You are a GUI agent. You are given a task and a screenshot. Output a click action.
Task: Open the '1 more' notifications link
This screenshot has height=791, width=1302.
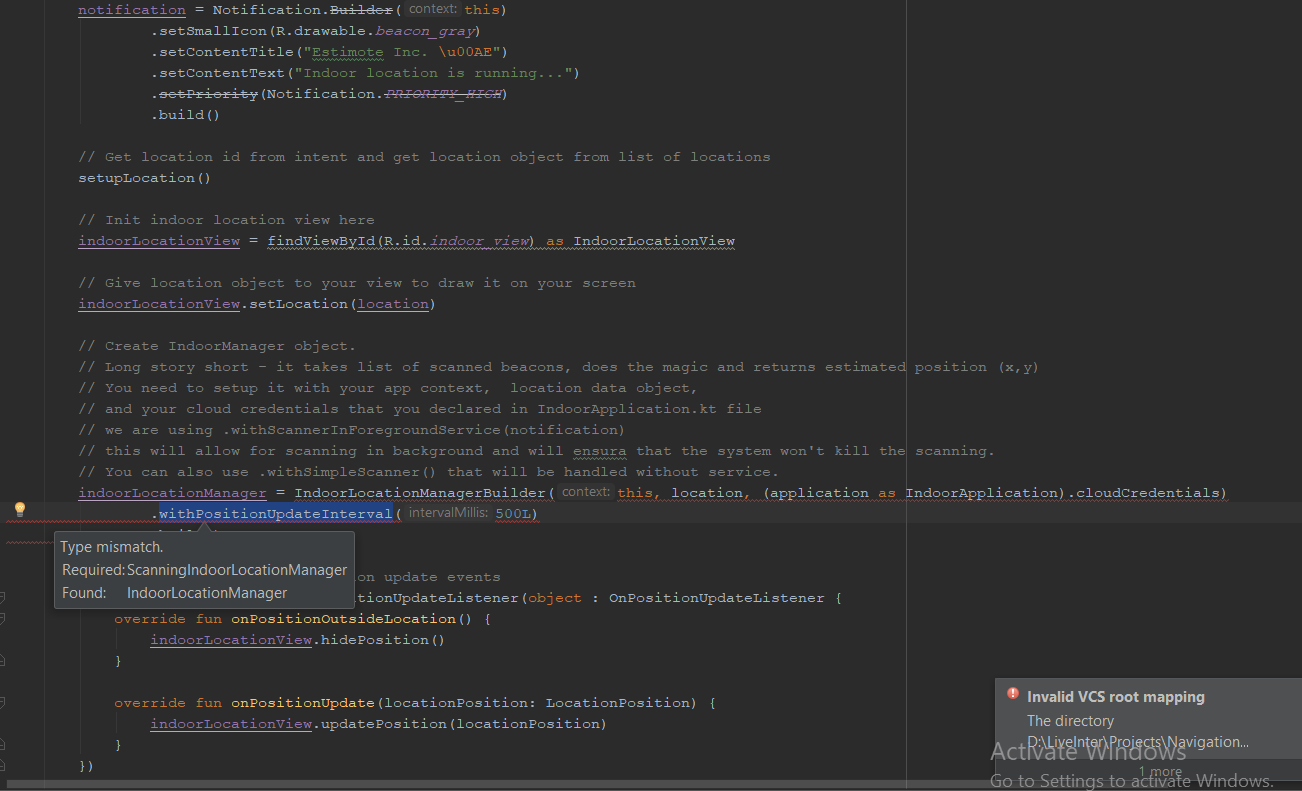click(1161, 772)
